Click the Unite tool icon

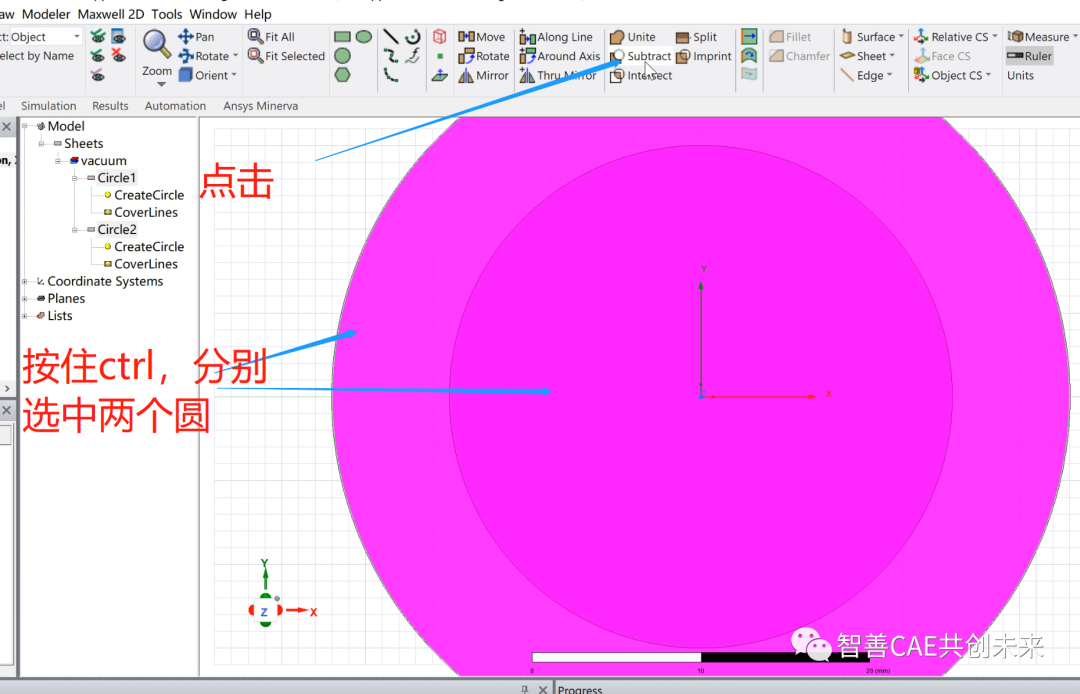pyautogui.click(x=618, y=37)
